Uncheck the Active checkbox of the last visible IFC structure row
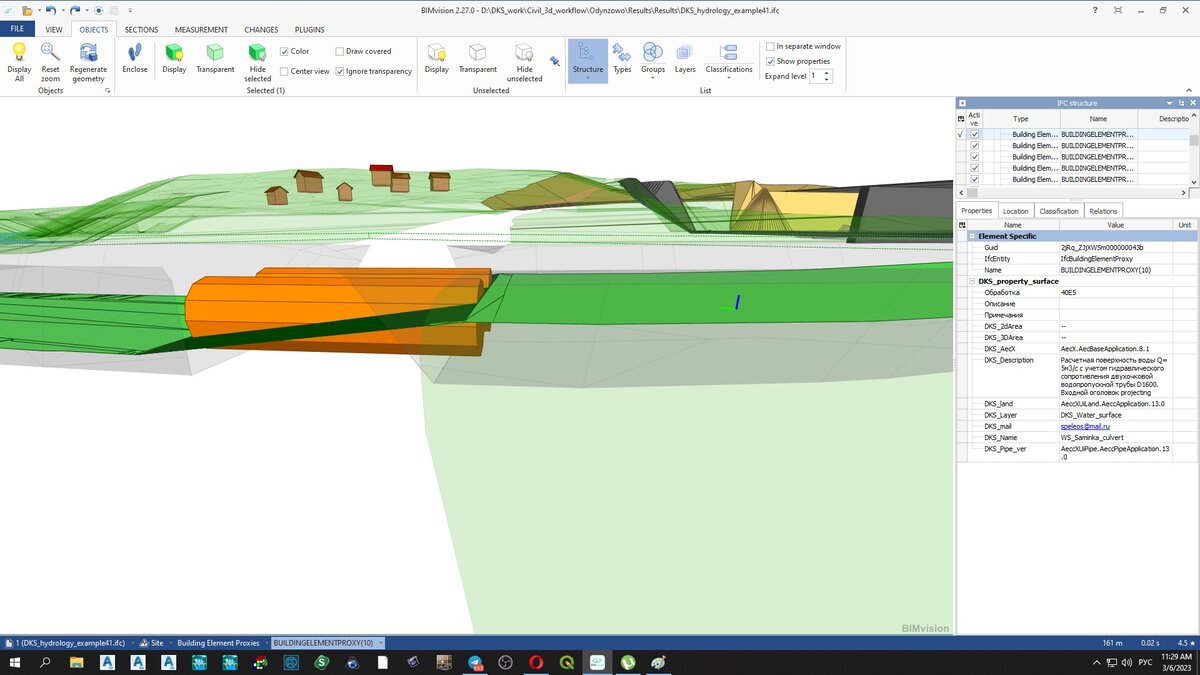This screenshot has height=675, width=1200. pyautogui.click(x=975, y=179)
